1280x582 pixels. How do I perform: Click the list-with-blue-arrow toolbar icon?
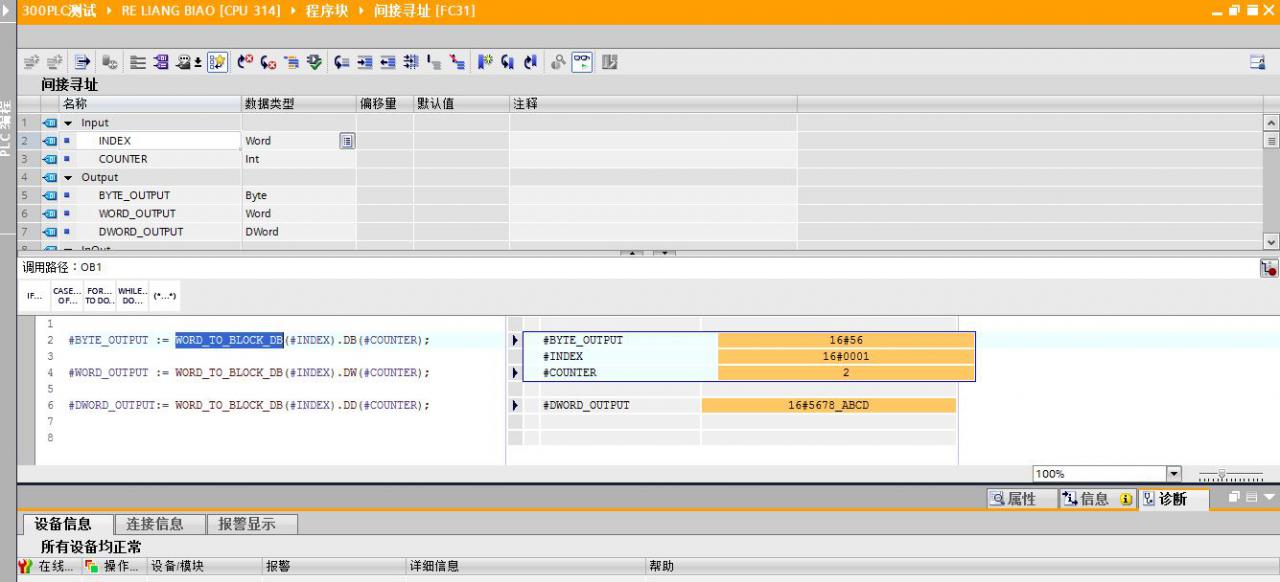pos(82,62)
